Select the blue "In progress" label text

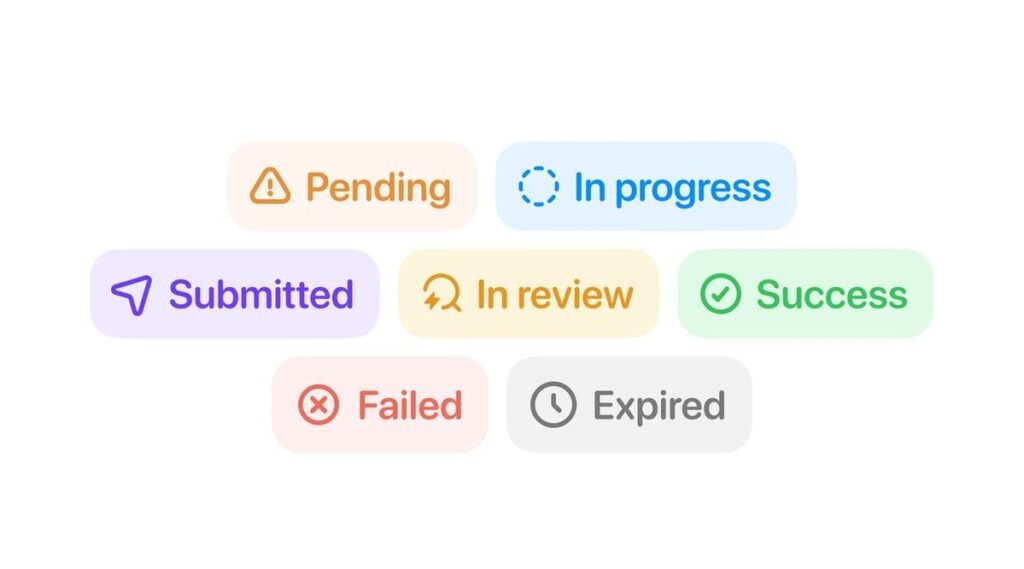672,187
